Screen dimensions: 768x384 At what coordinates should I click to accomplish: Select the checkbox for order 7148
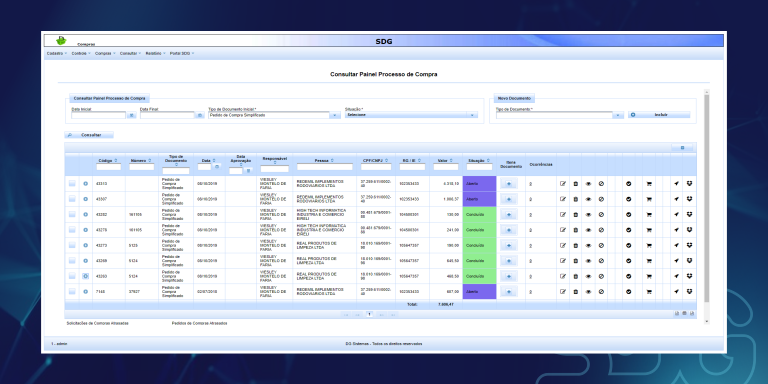pos(72,291)
